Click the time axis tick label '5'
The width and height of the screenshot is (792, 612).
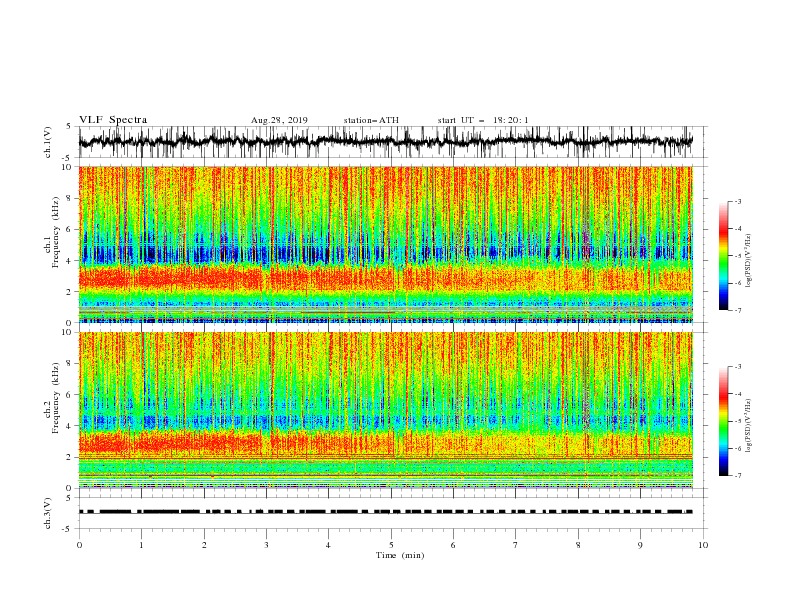coord(391,545)
